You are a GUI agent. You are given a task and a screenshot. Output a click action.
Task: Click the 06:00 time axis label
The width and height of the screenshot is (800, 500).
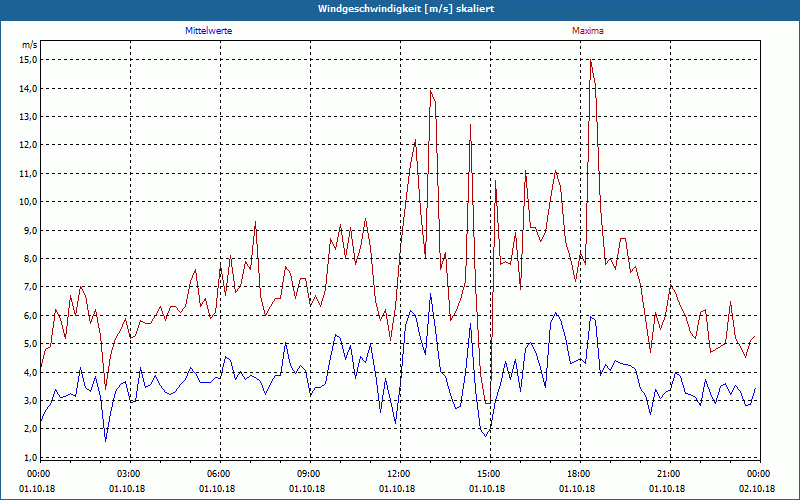[220, 474]
